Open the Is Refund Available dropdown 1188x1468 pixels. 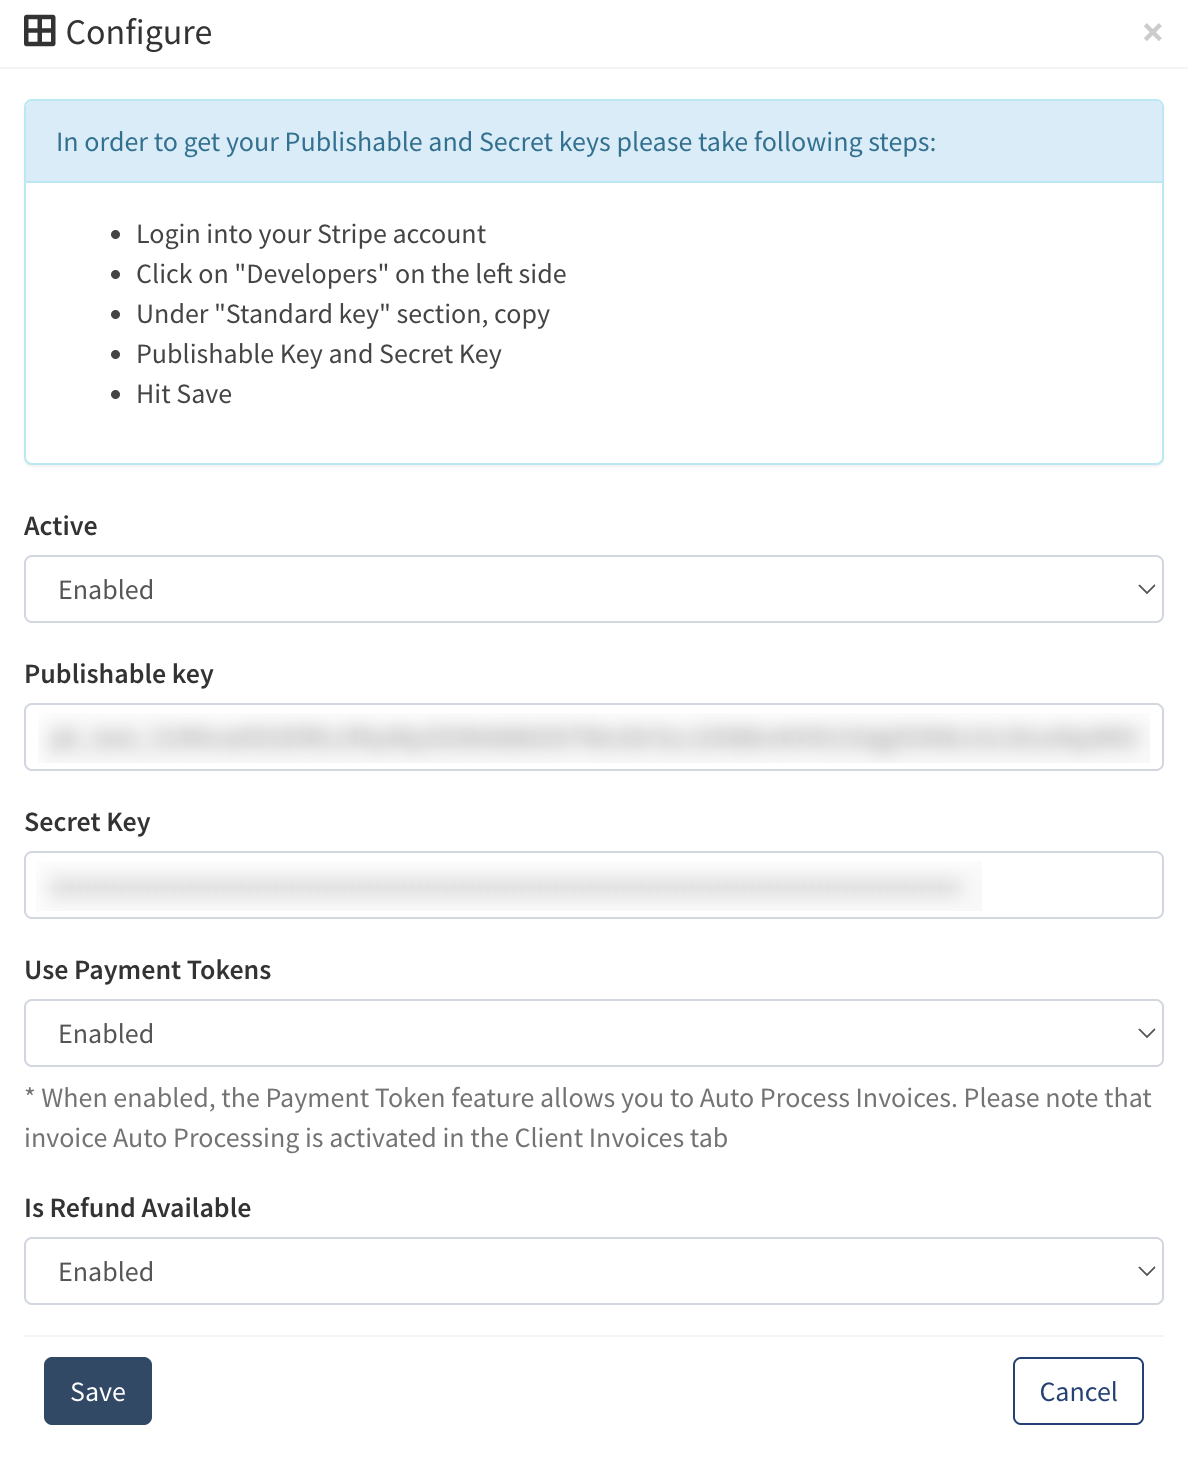point(594,1271)
